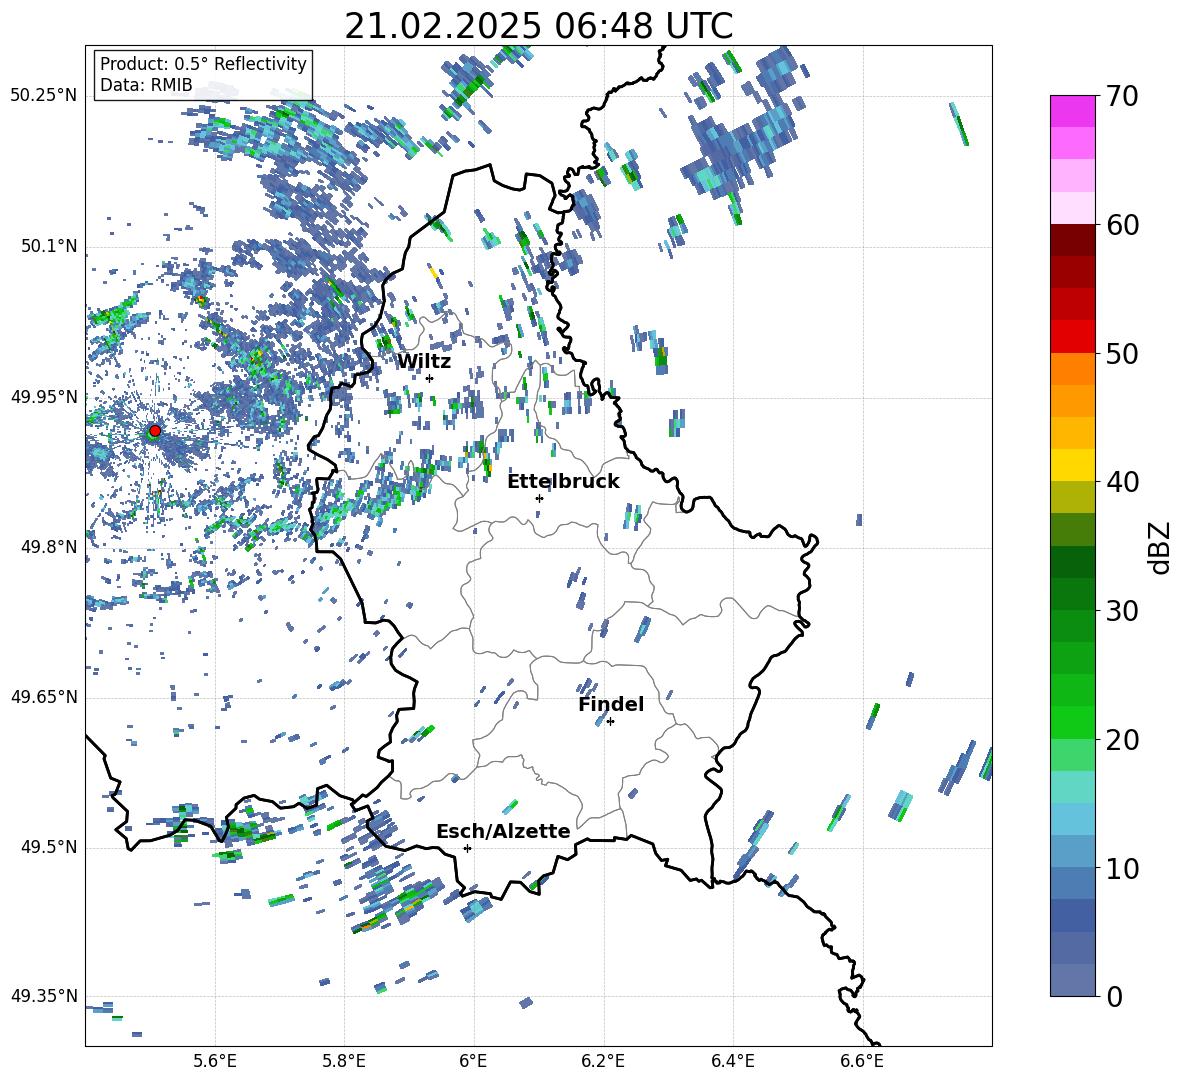This screenshot has width=1184, height=1081.
Task: Click the cross marker below Wiltz
Action: pyautogui.click(x=430, y=378)
